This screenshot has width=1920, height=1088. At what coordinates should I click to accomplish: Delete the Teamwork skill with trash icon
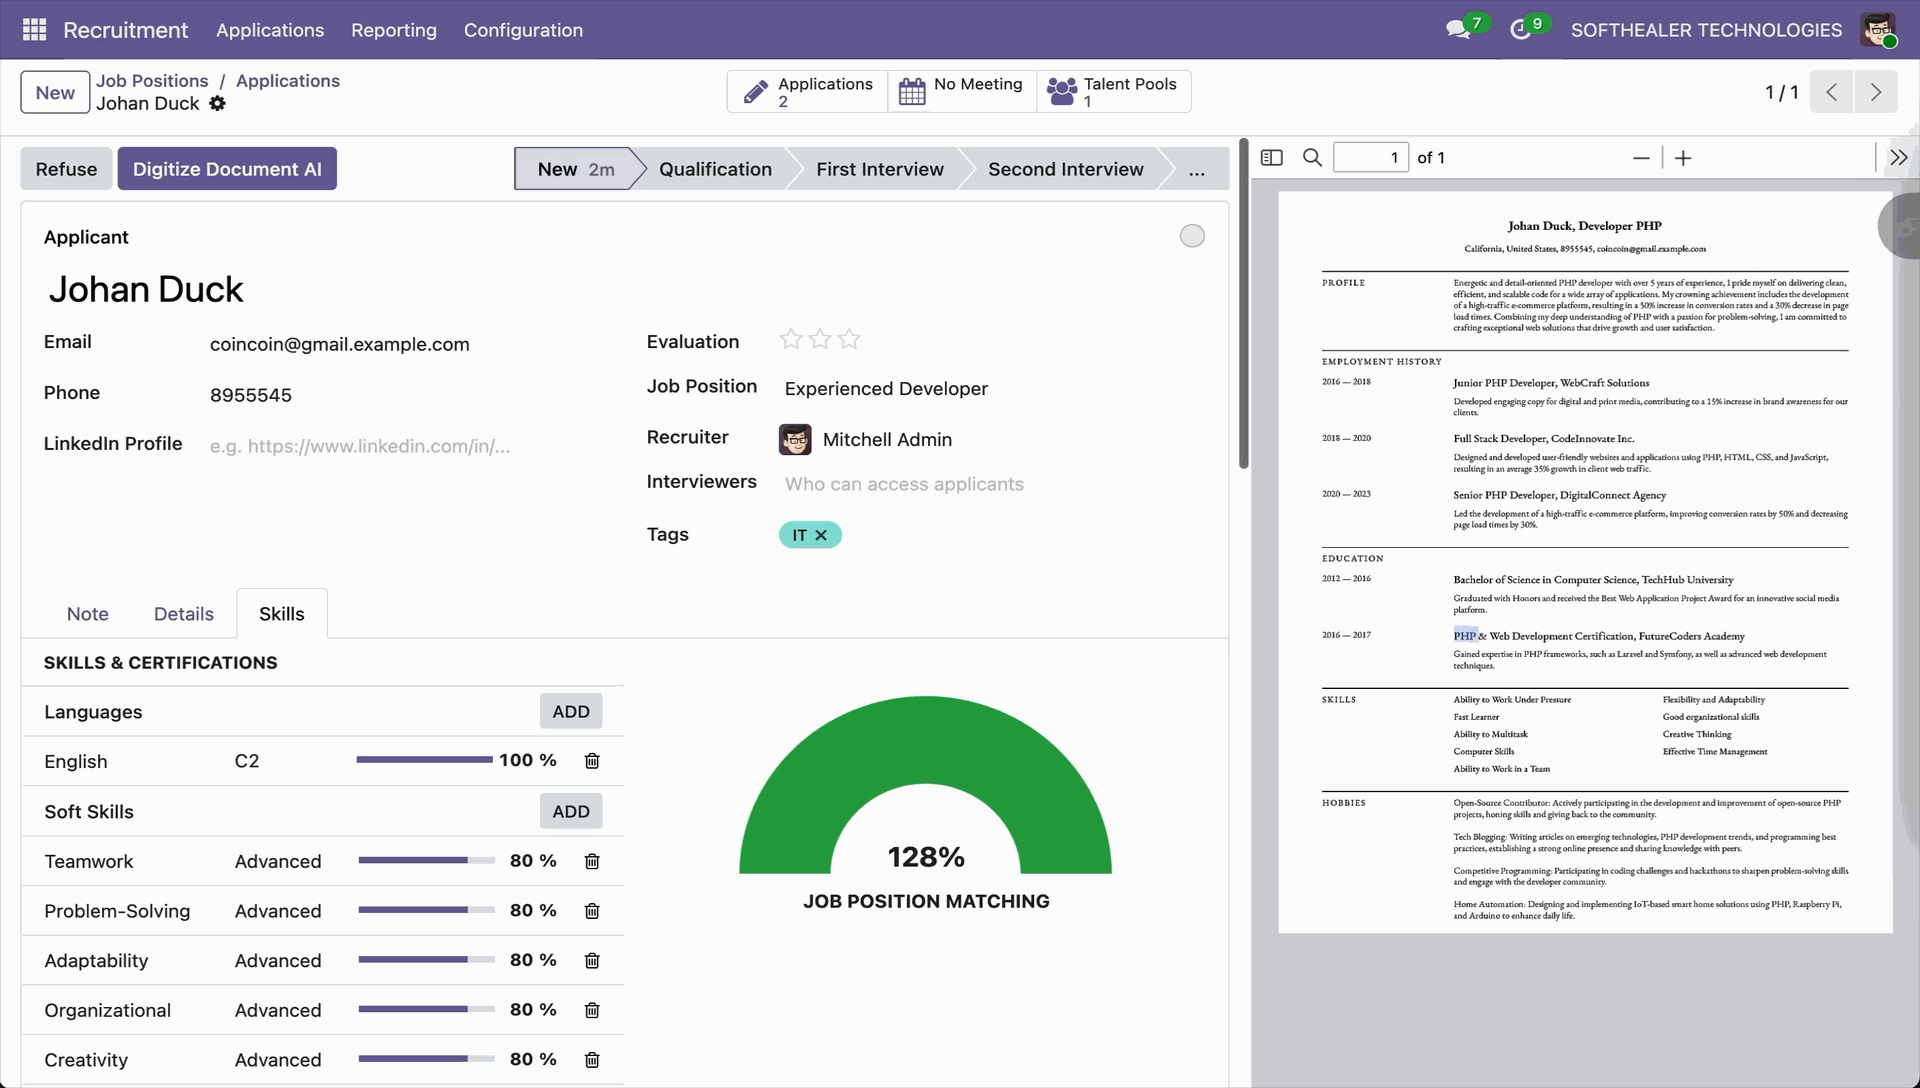(x=592, y=861)
